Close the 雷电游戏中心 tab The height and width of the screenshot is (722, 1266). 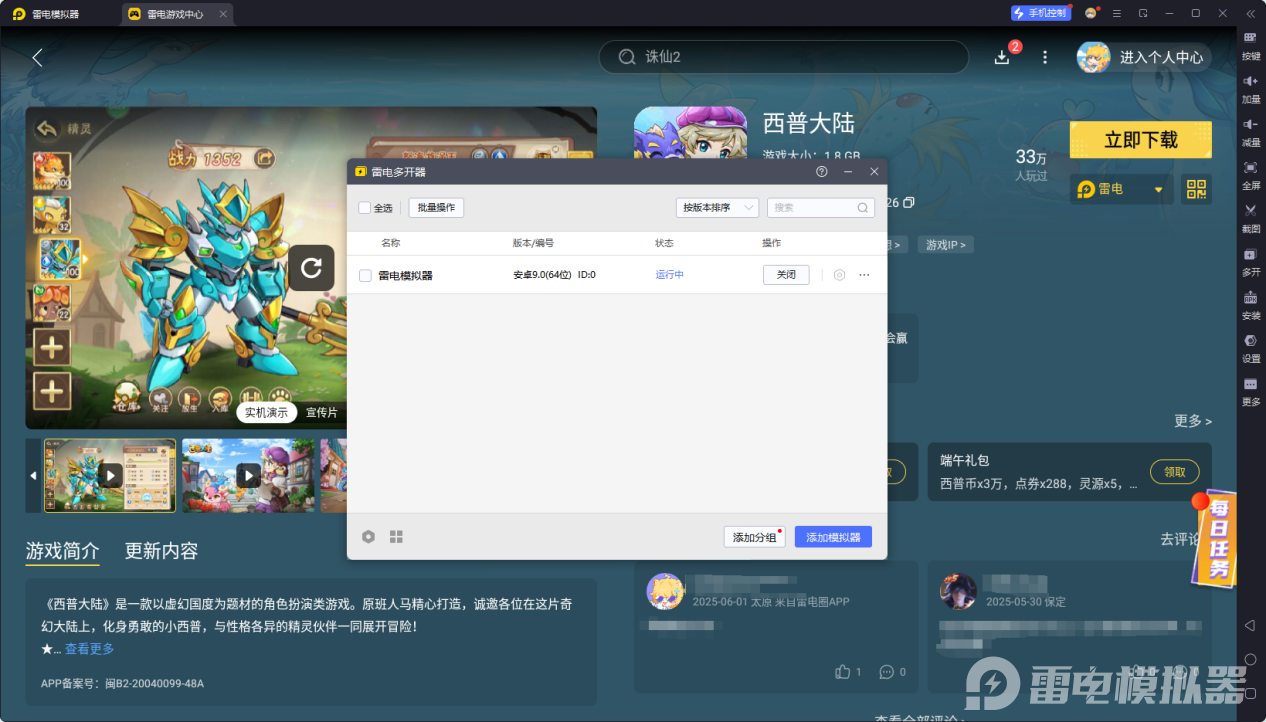[223, 14]
